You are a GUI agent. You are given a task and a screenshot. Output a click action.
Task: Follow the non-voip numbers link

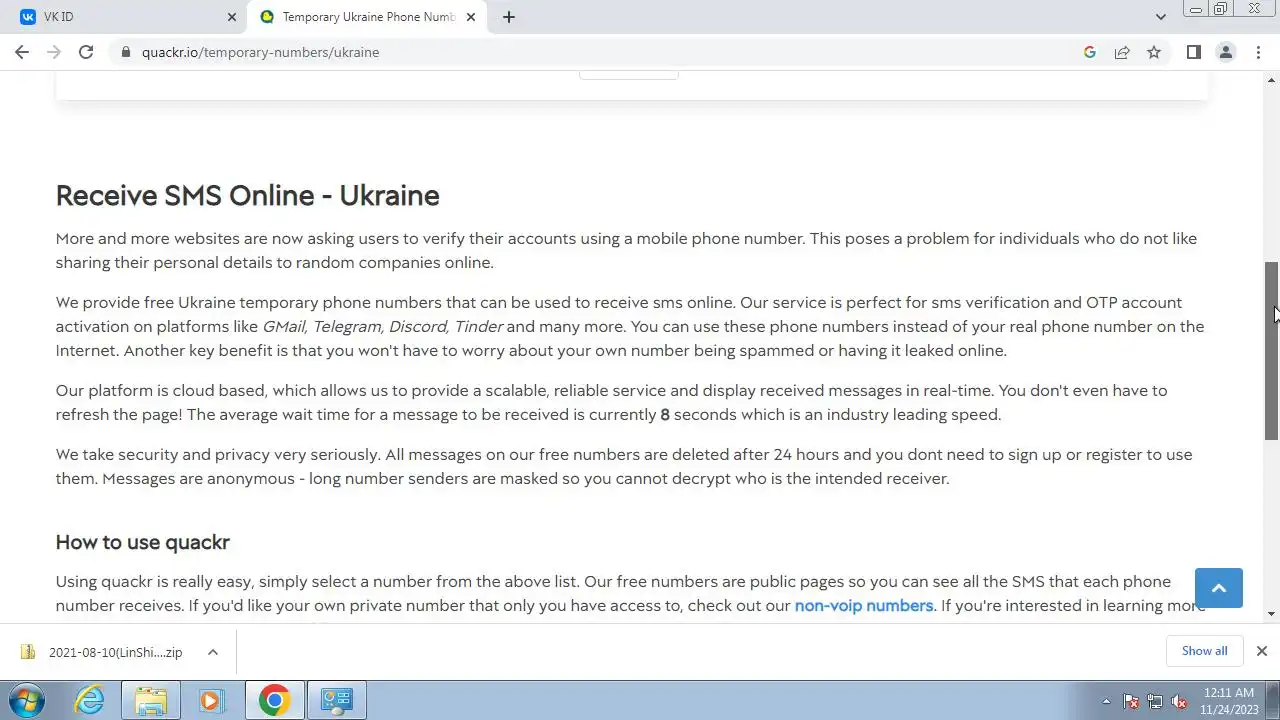[x=864, y=605]
